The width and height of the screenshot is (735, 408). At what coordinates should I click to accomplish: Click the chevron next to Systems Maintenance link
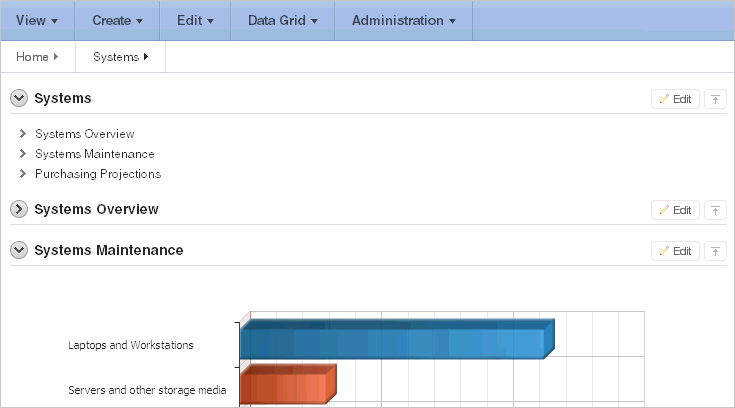(x=22, y=153)
